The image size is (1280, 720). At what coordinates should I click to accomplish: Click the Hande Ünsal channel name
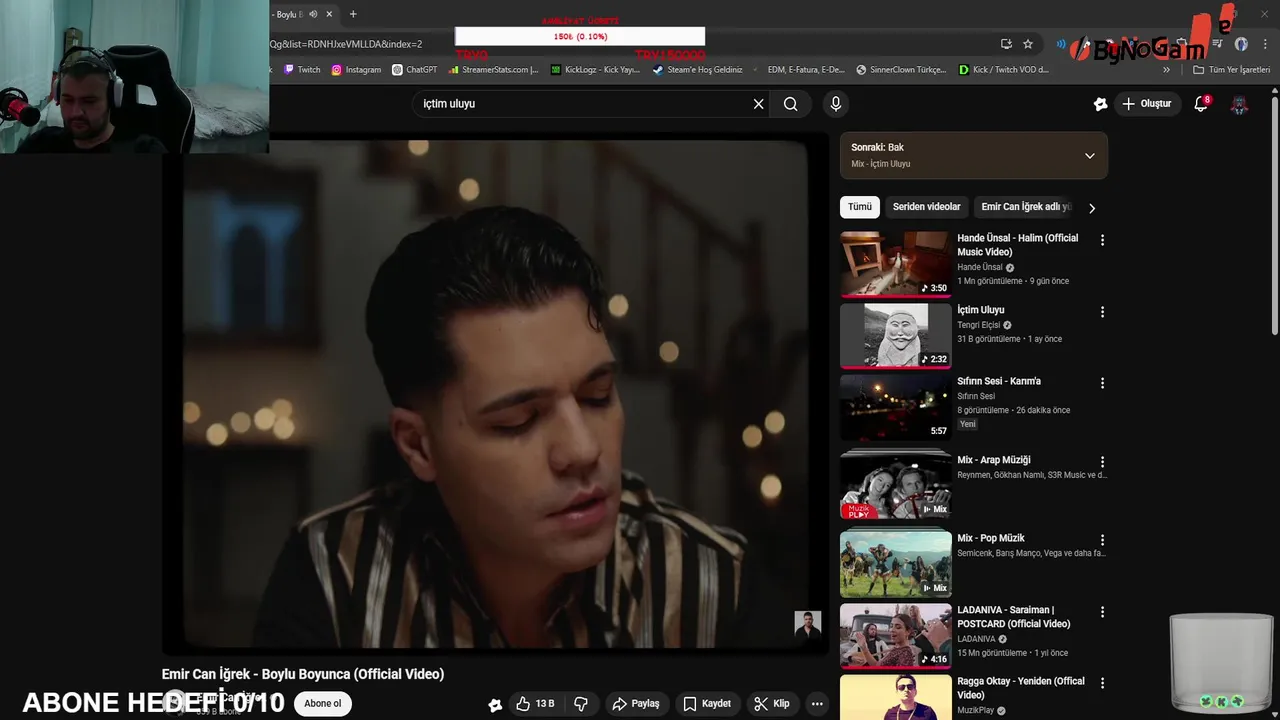tap(979, 268)
